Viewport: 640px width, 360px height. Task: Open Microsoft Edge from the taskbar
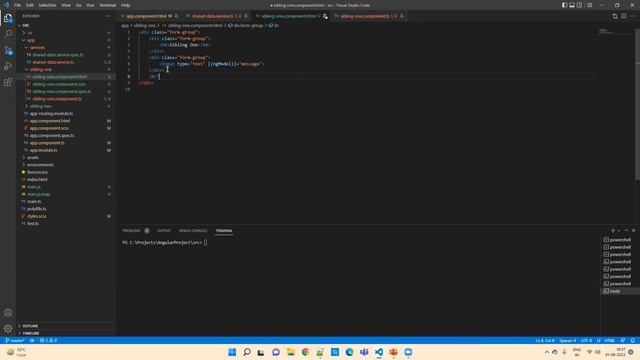coord(349,352)
